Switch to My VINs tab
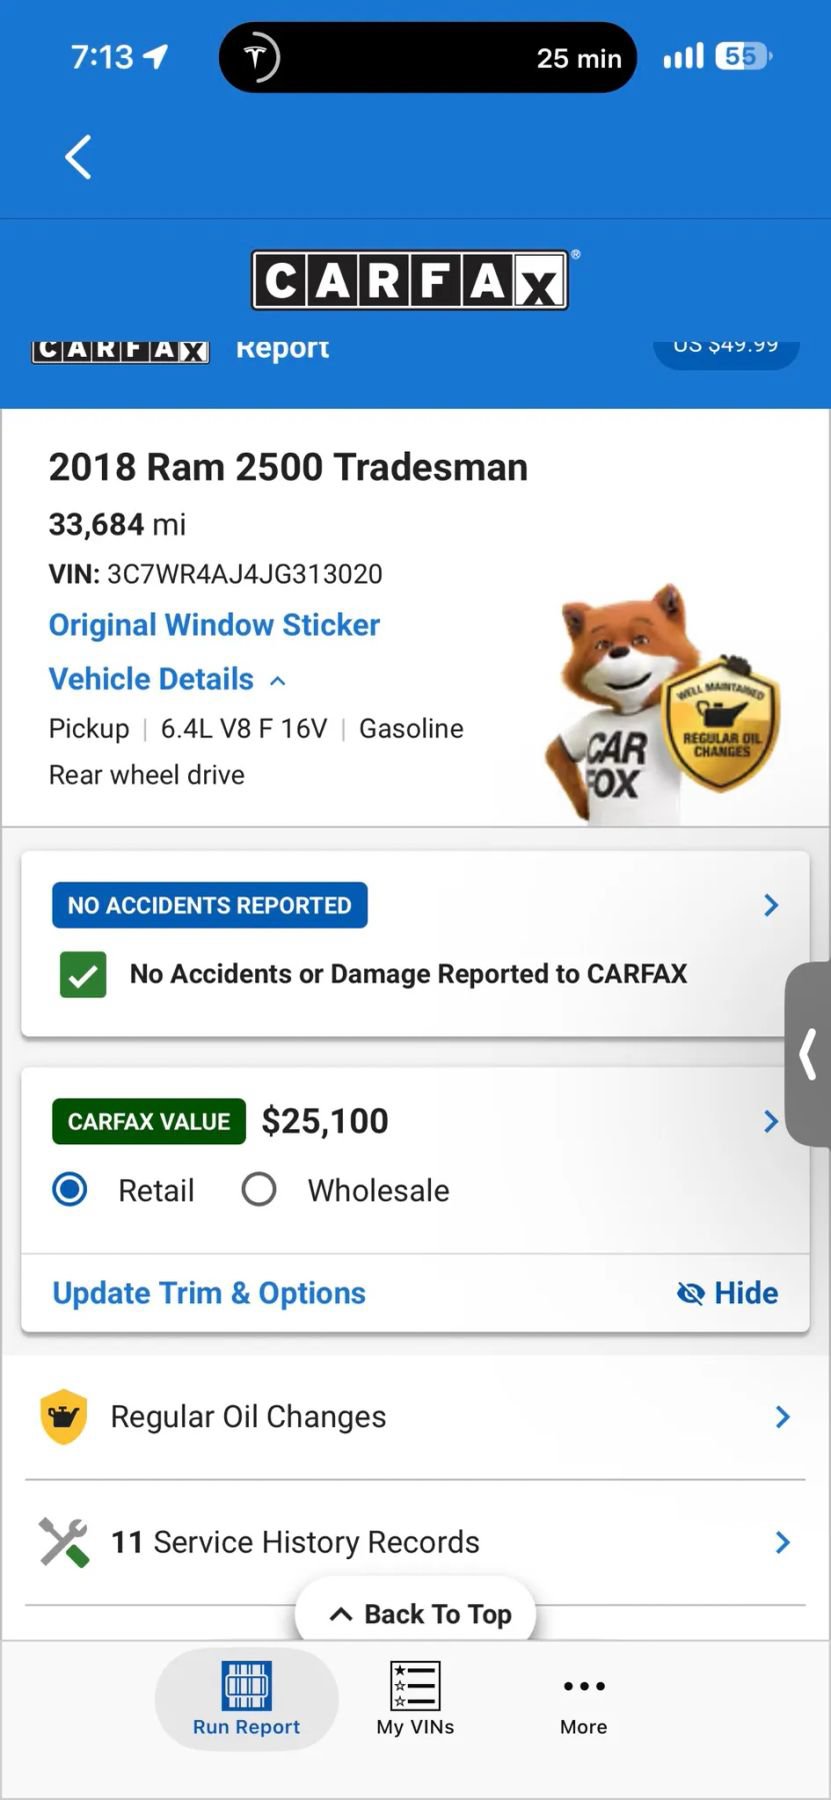831x1800 pixels. point(415,1699)
